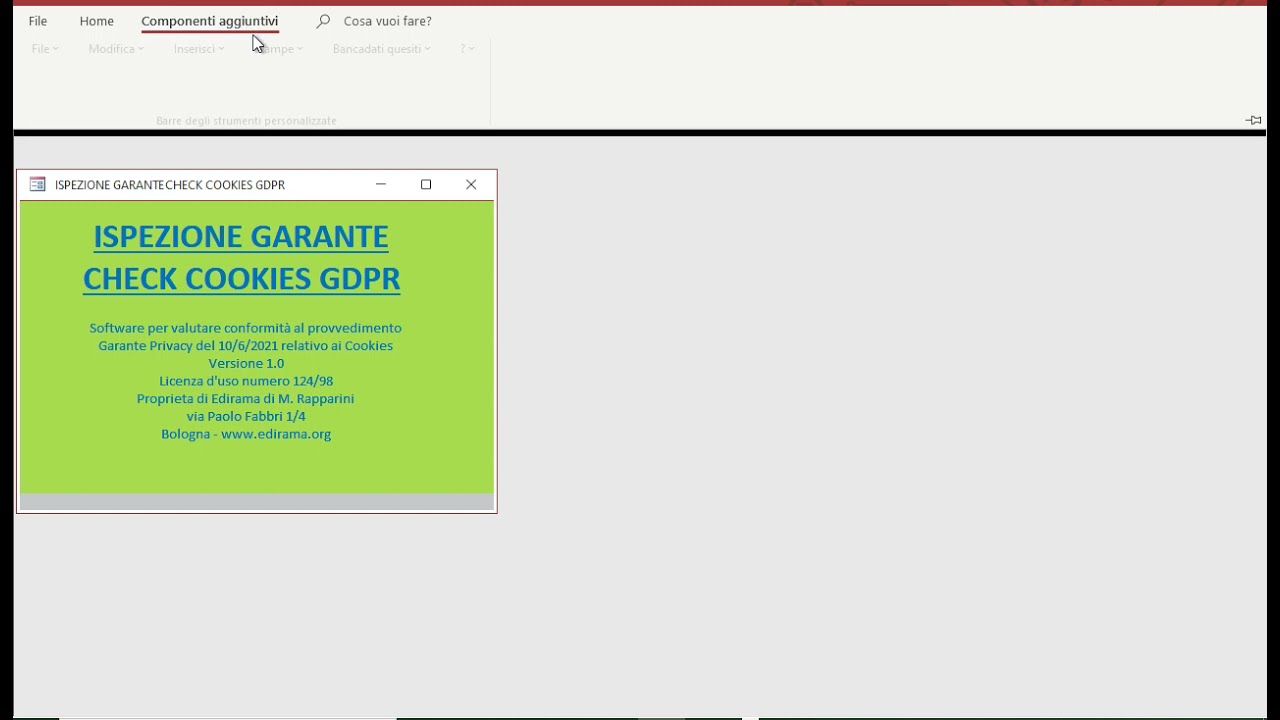Image resolution: width=1280 pixels, height=720 pixels.
Task: Open the Modifica dropdown menu
Action: [x=116, y=49]
